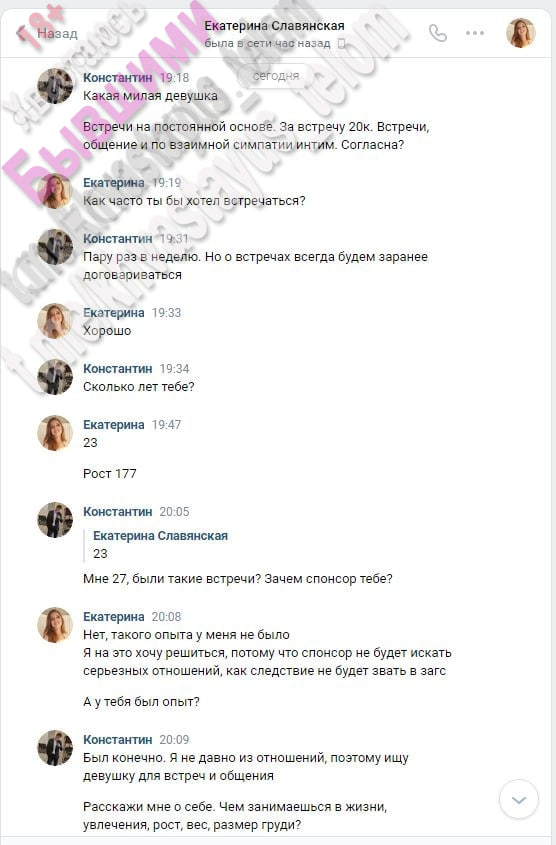Open the three-dots more options menu
This screenshot has height=845, width=556.
coord(475,33)
